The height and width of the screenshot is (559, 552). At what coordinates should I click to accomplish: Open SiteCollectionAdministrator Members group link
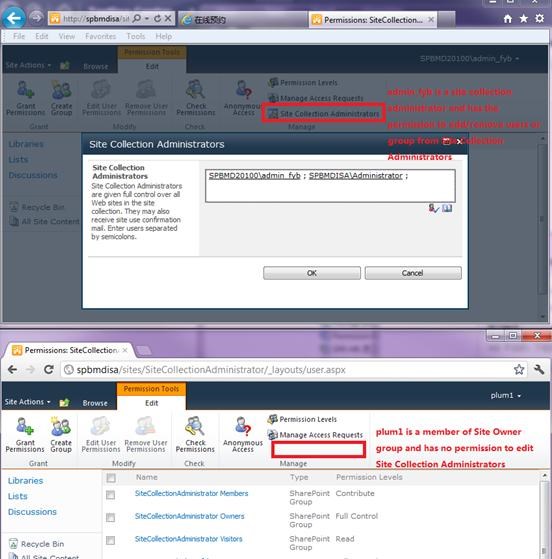coord(191,493)
